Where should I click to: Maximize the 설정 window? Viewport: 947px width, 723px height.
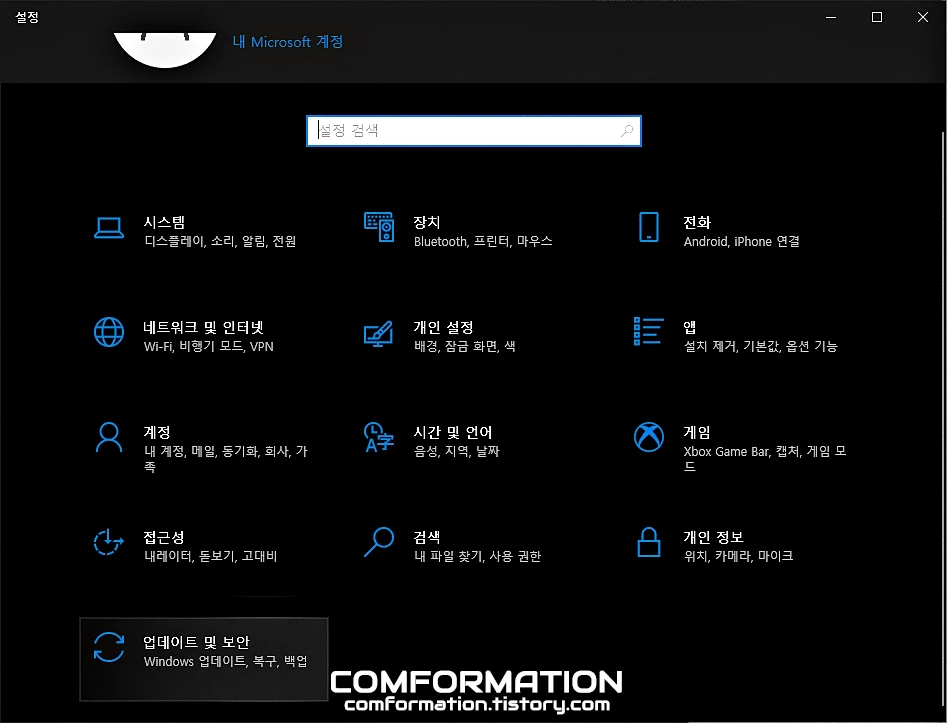pyautogui.click(x=877, y=17)
